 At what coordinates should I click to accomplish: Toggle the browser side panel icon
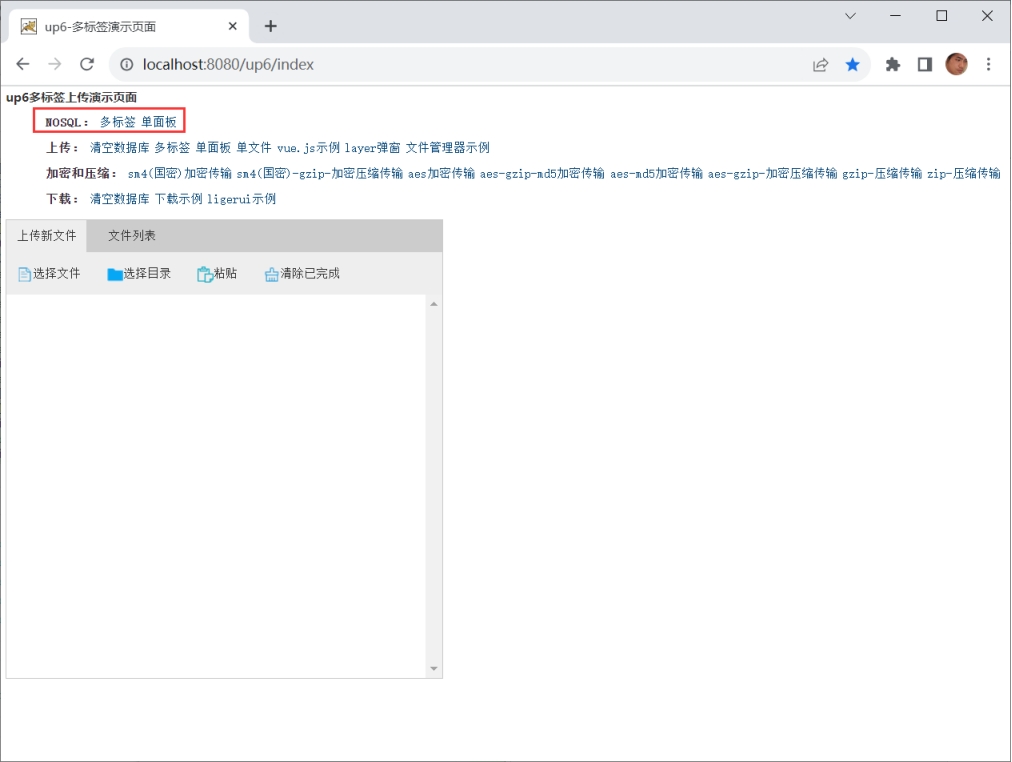(x=925, y=64)
